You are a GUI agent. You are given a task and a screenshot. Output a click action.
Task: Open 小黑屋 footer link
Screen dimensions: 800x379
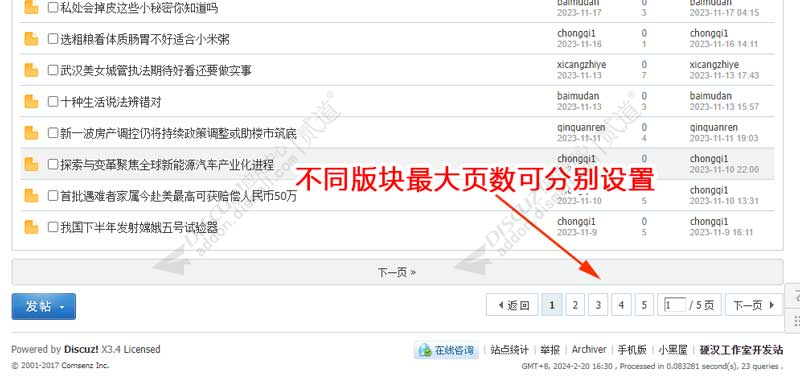(673, 350)
